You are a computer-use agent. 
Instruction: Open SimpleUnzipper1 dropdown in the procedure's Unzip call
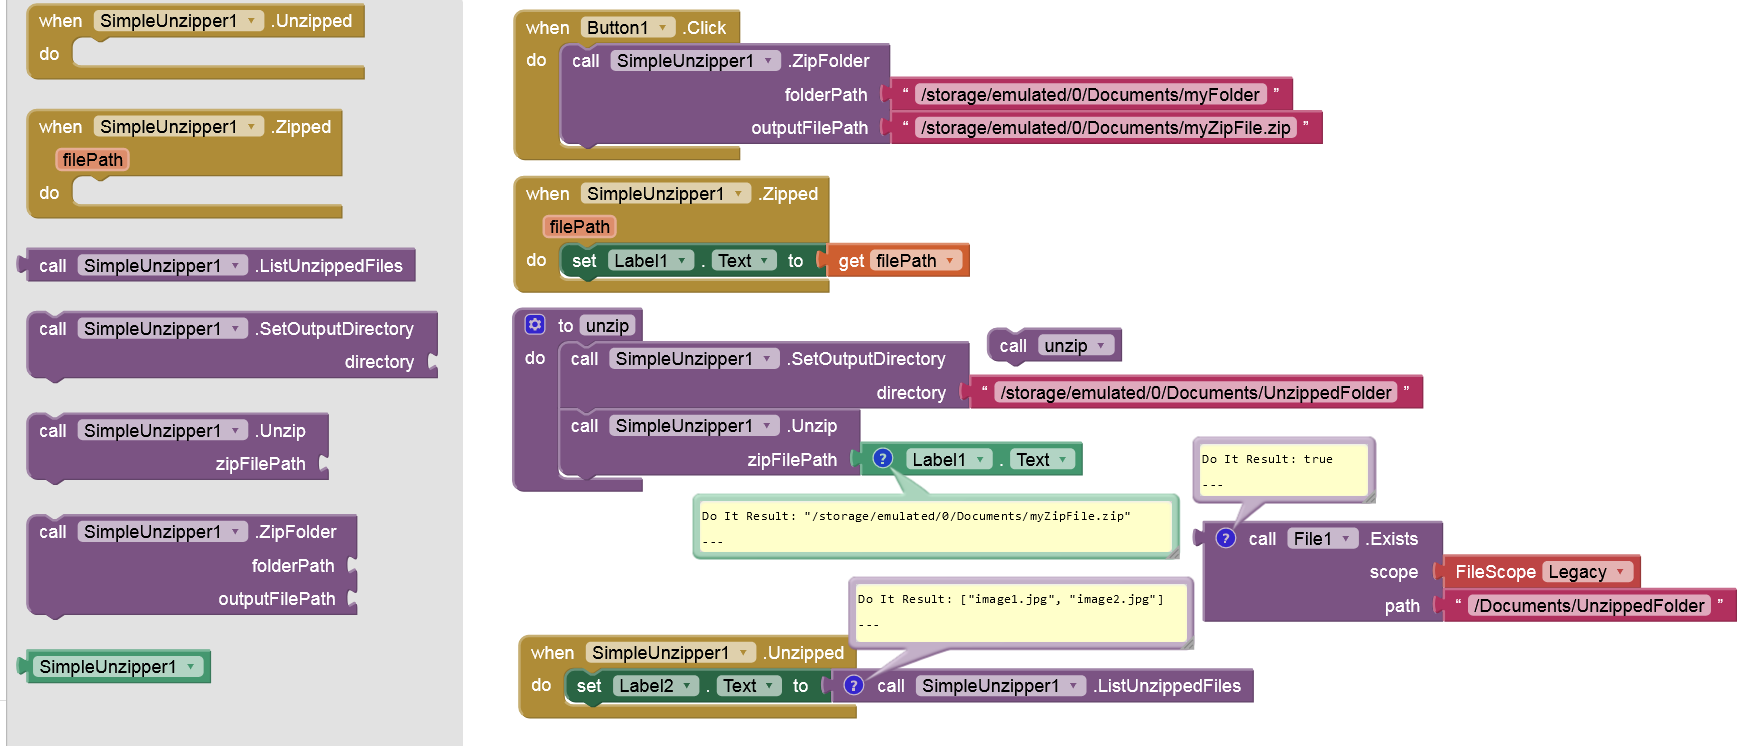695,426
